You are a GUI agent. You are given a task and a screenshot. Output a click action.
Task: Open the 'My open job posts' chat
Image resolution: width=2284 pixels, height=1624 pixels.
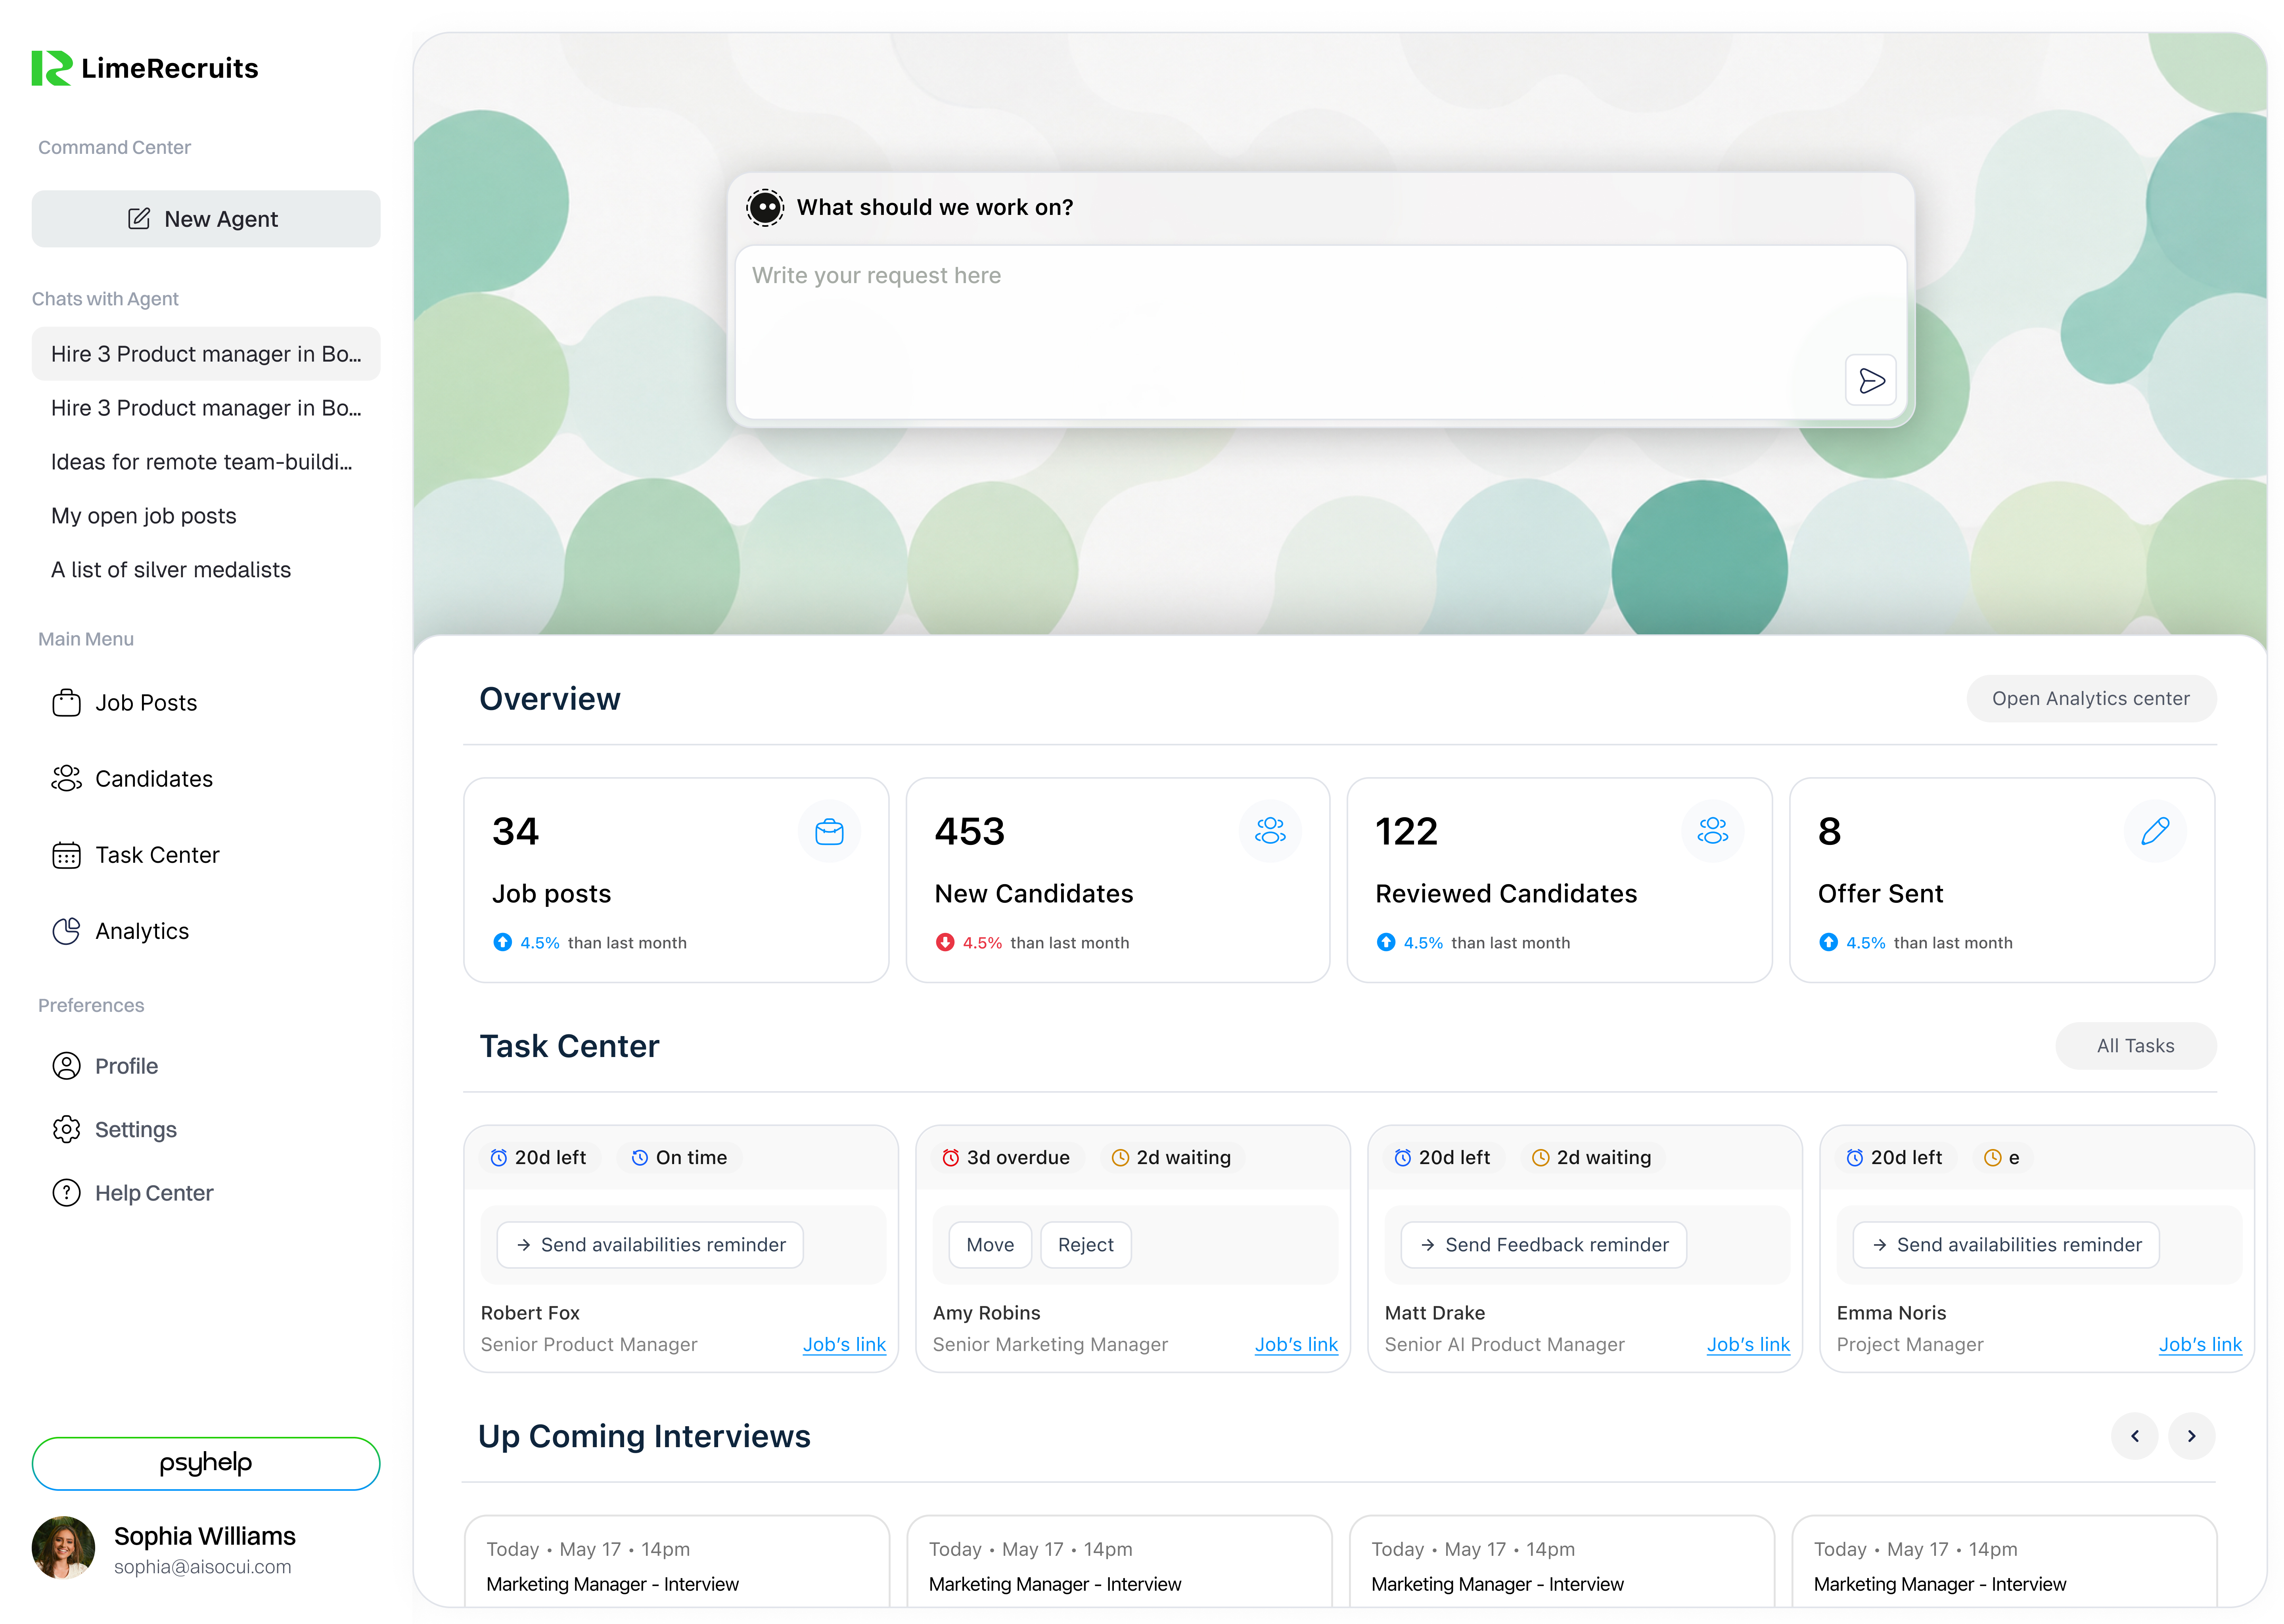(x=206, y=516)
